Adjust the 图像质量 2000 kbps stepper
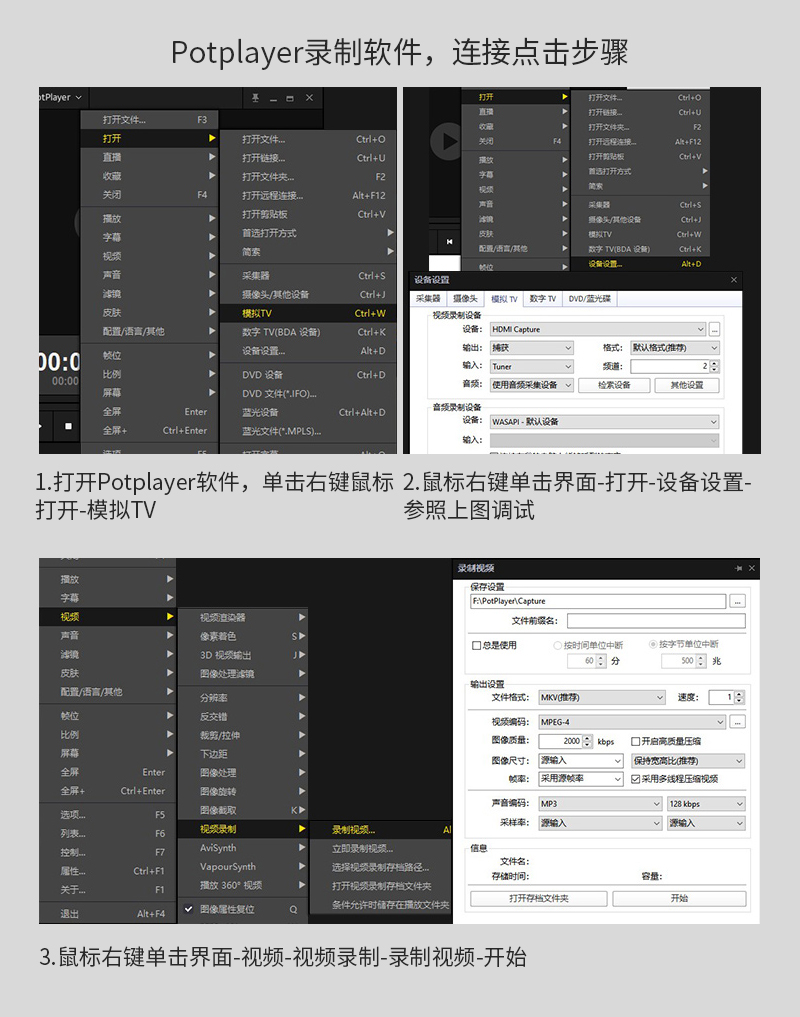Viewport: 800px width, 1017px height. pos(587,741)
